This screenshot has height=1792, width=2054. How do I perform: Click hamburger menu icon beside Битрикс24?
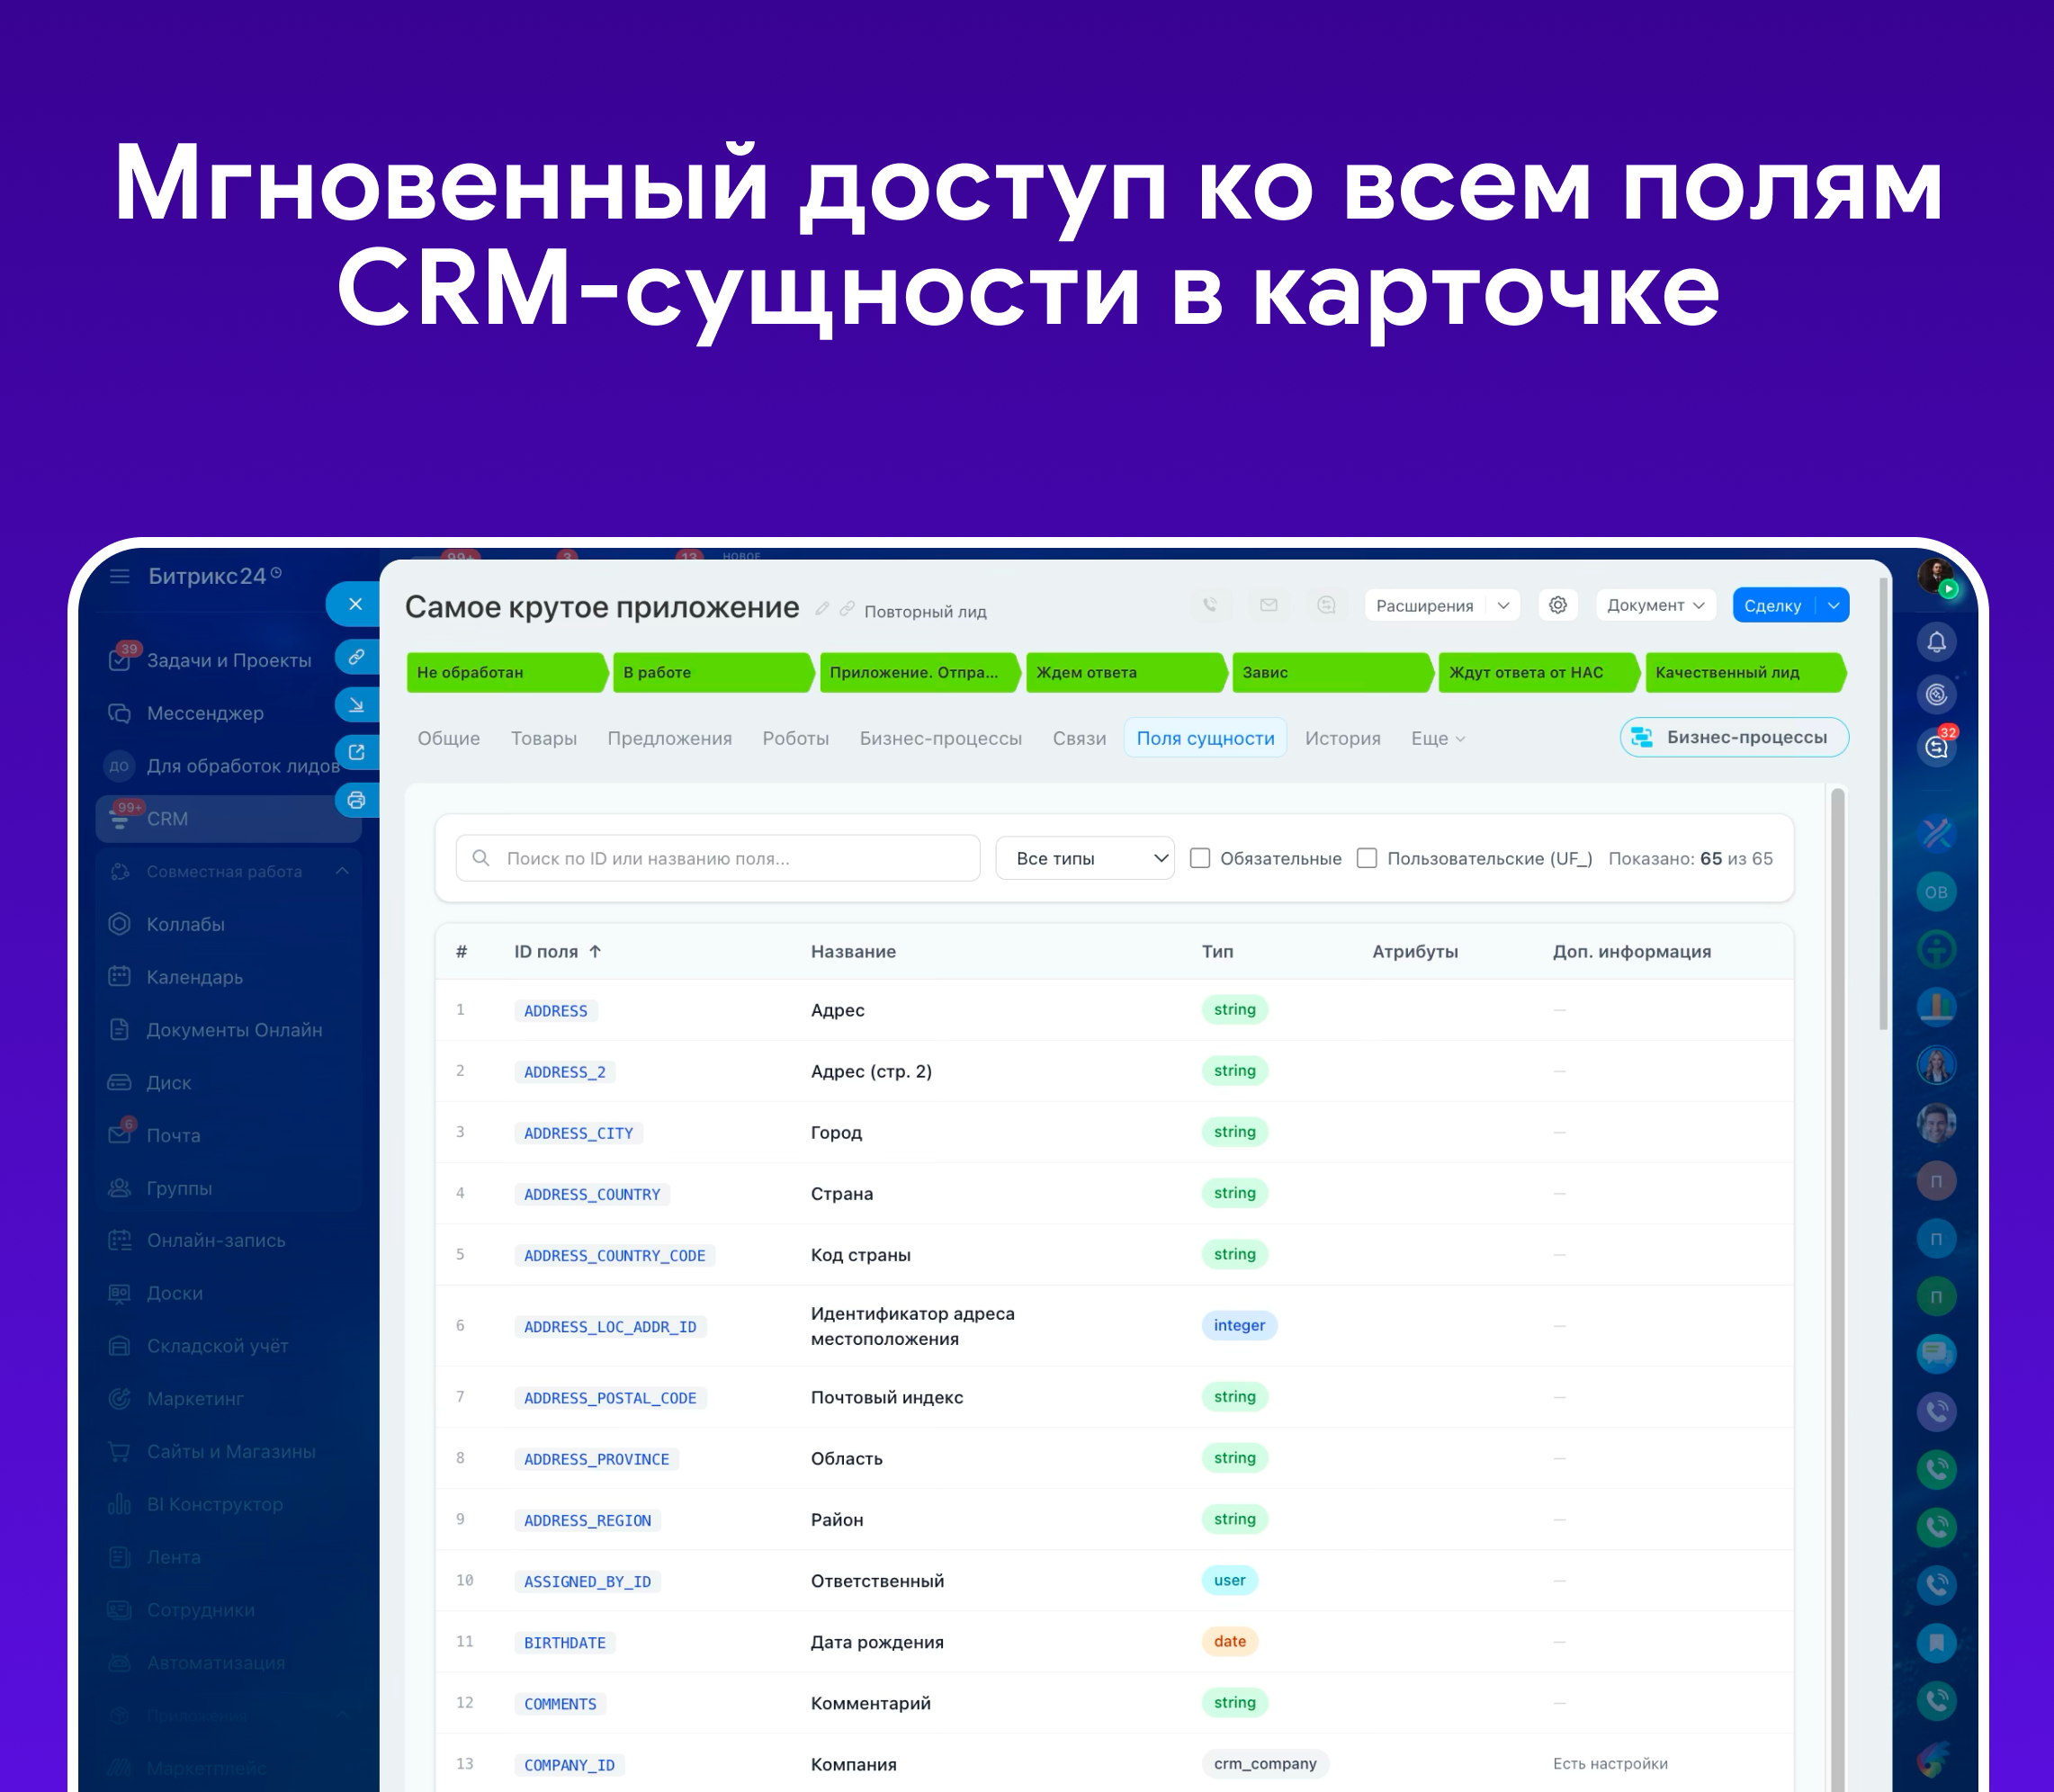[119, 576]
